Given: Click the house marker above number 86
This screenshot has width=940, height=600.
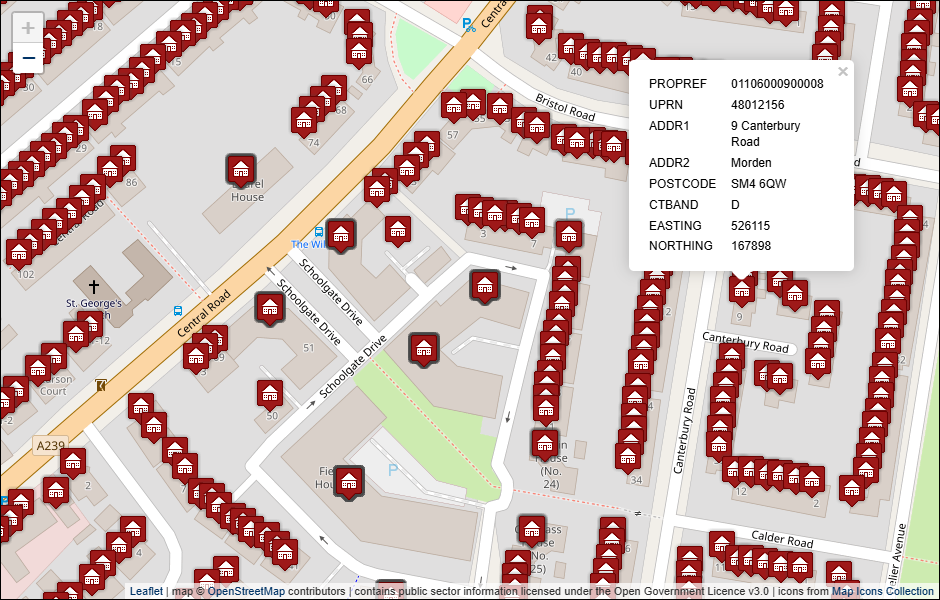Looking at the screenshot, I should [x=123, y=159].
